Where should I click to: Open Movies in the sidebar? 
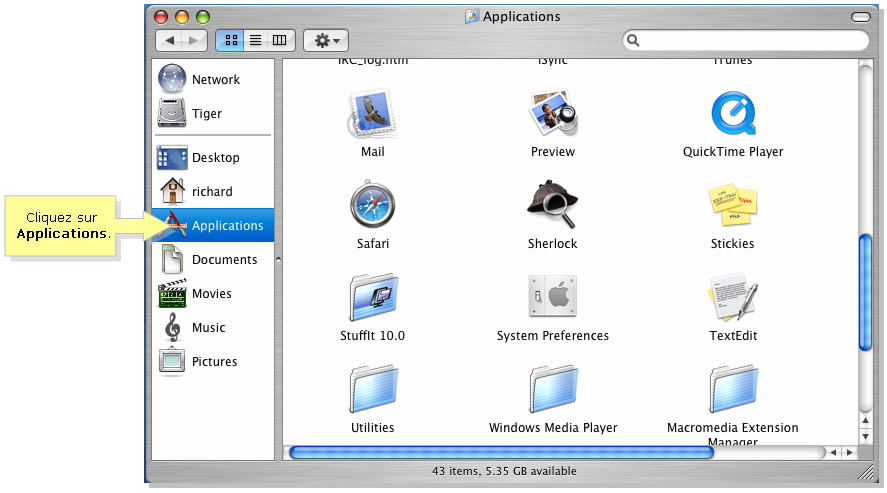tap(213, 293)
